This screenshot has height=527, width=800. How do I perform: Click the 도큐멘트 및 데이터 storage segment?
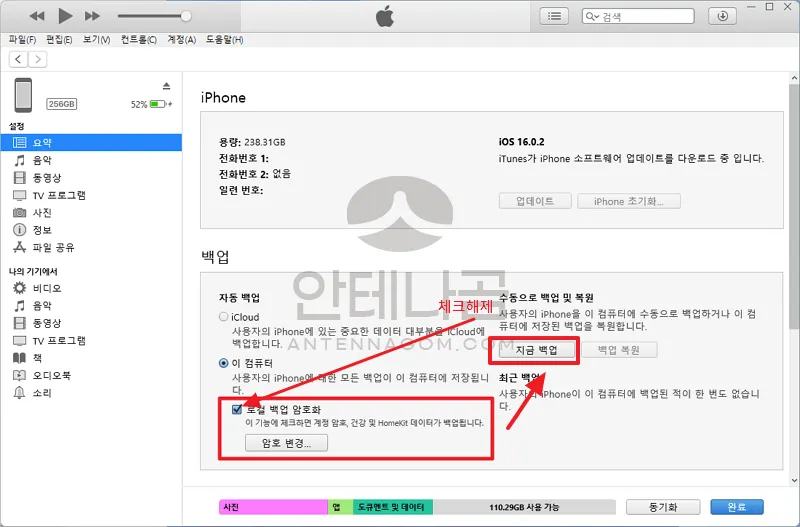393,507
